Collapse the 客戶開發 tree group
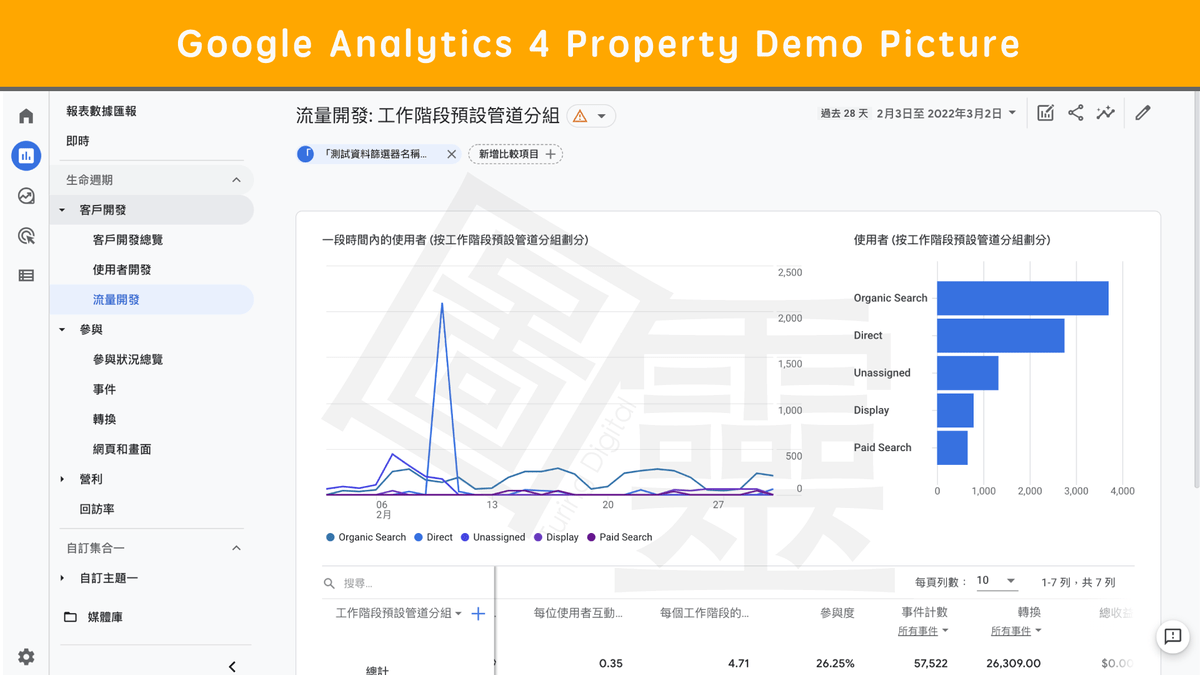The image size is (1200, 675). tap(62, 210)
